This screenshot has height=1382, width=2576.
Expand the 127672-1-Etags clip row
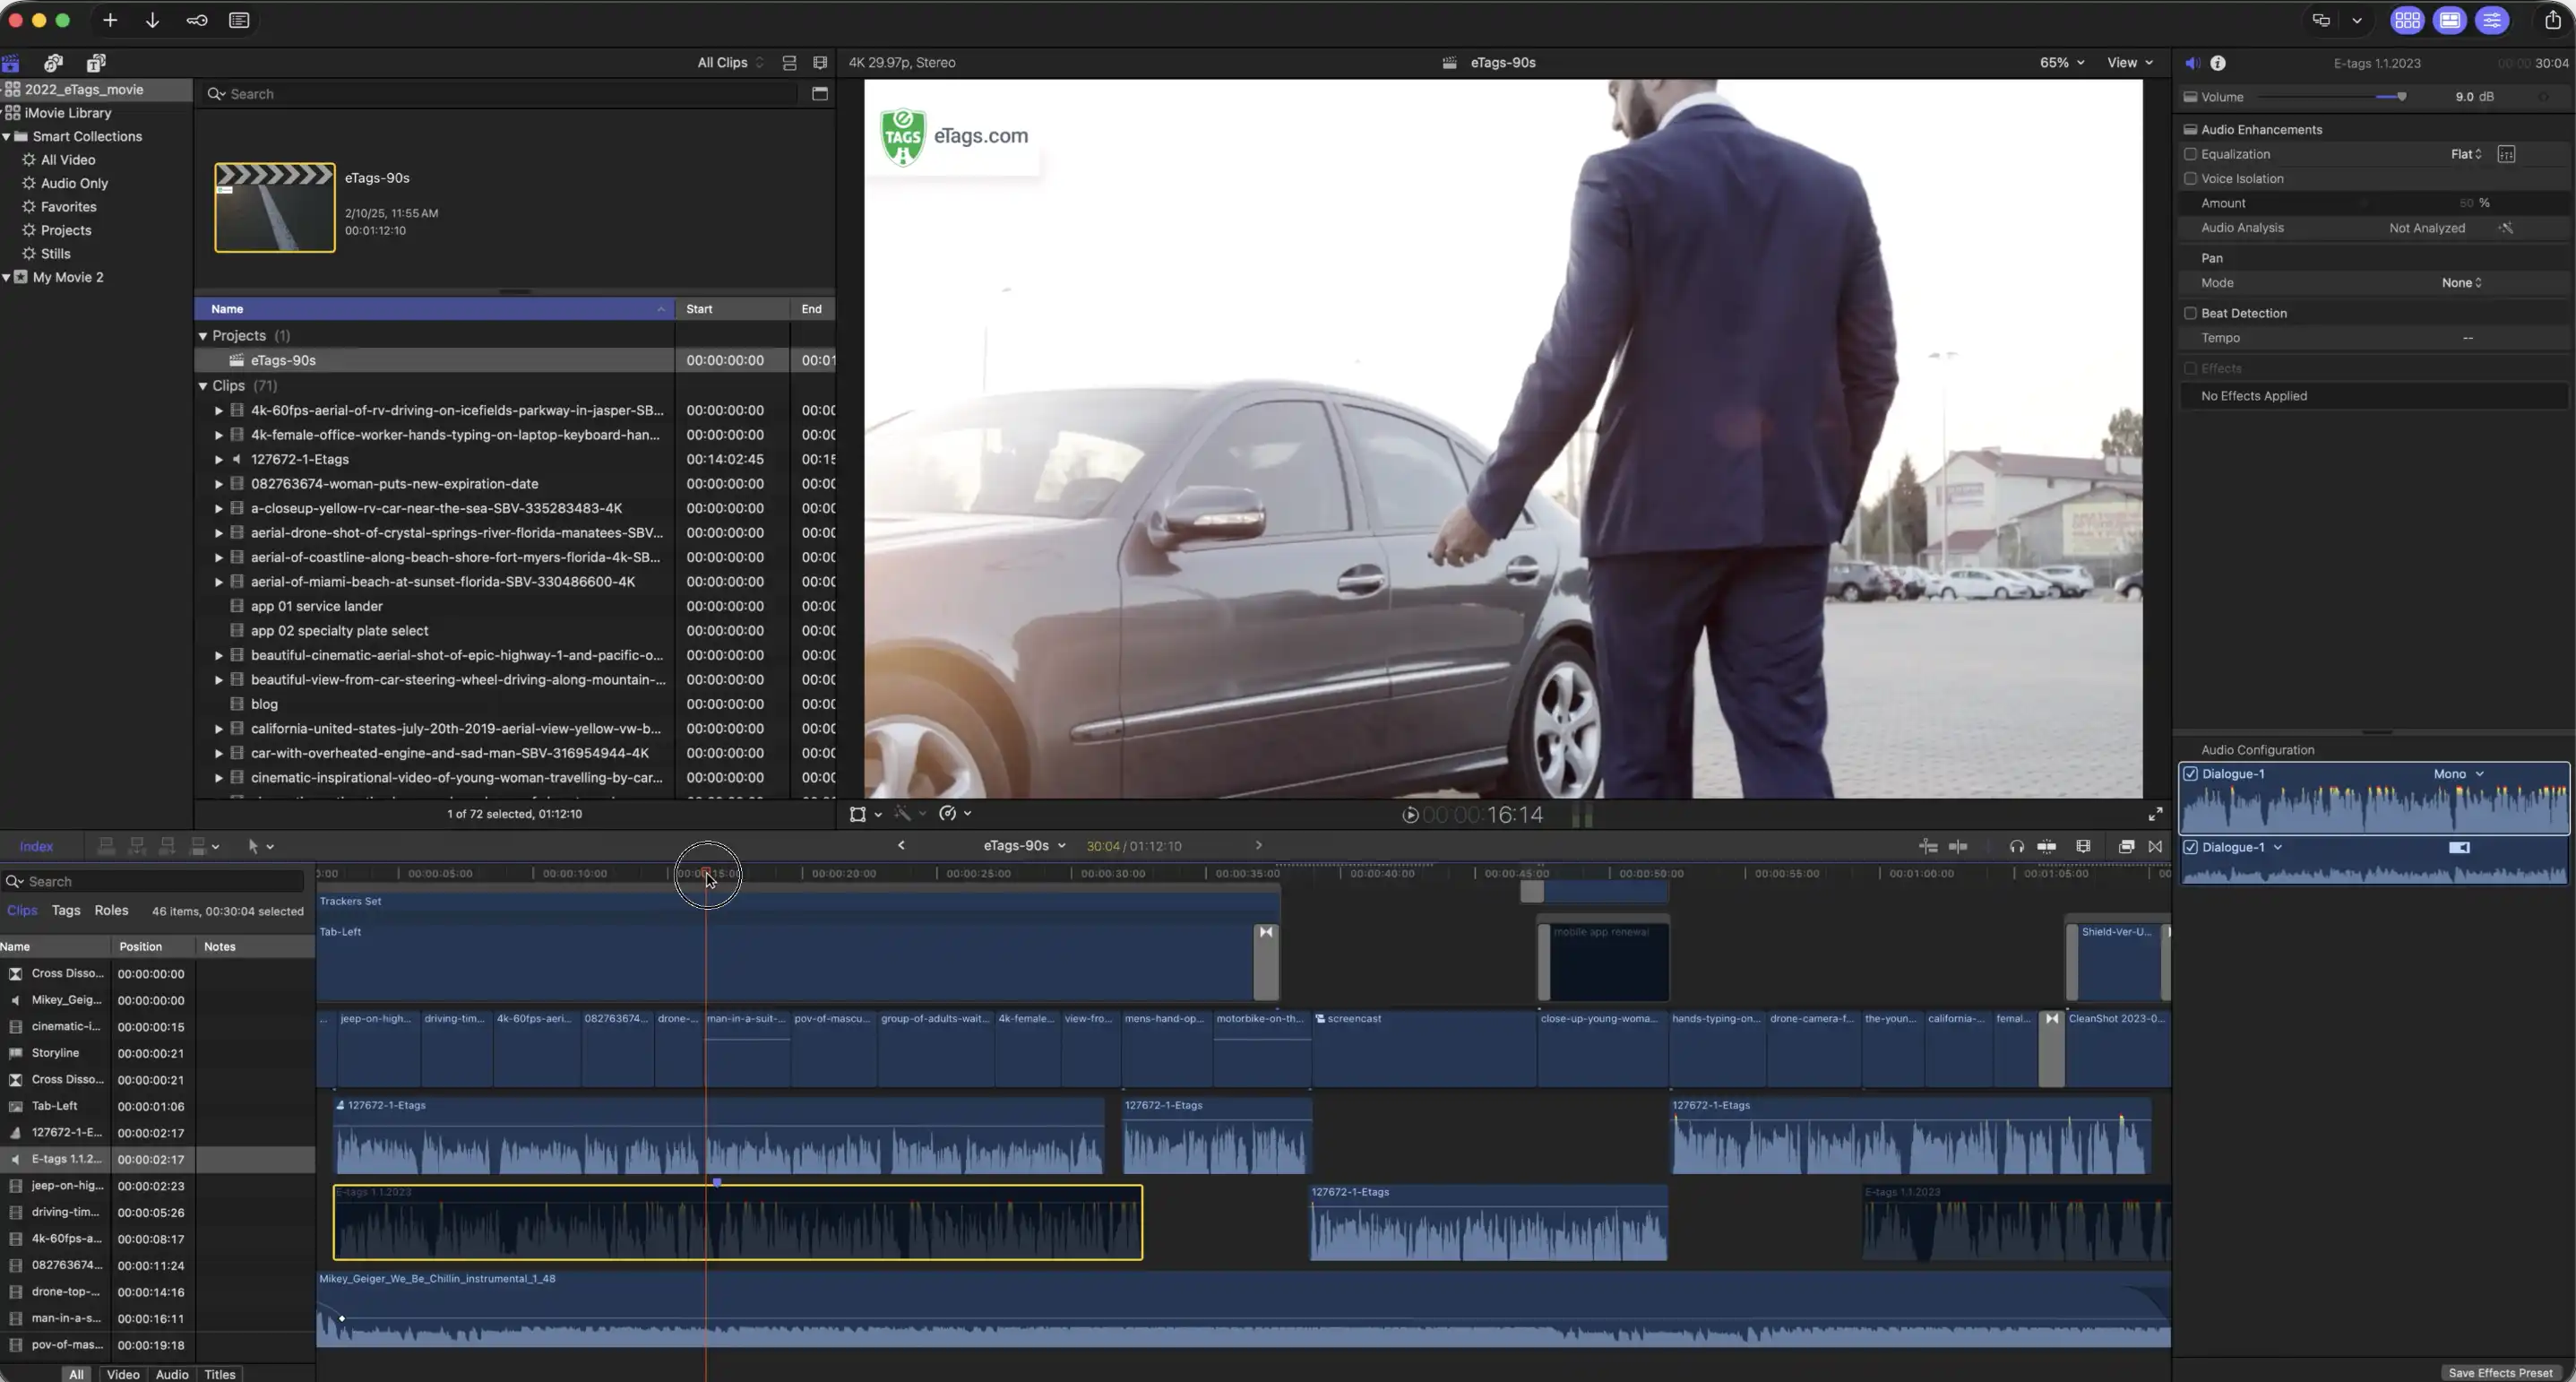click(218, 460)
